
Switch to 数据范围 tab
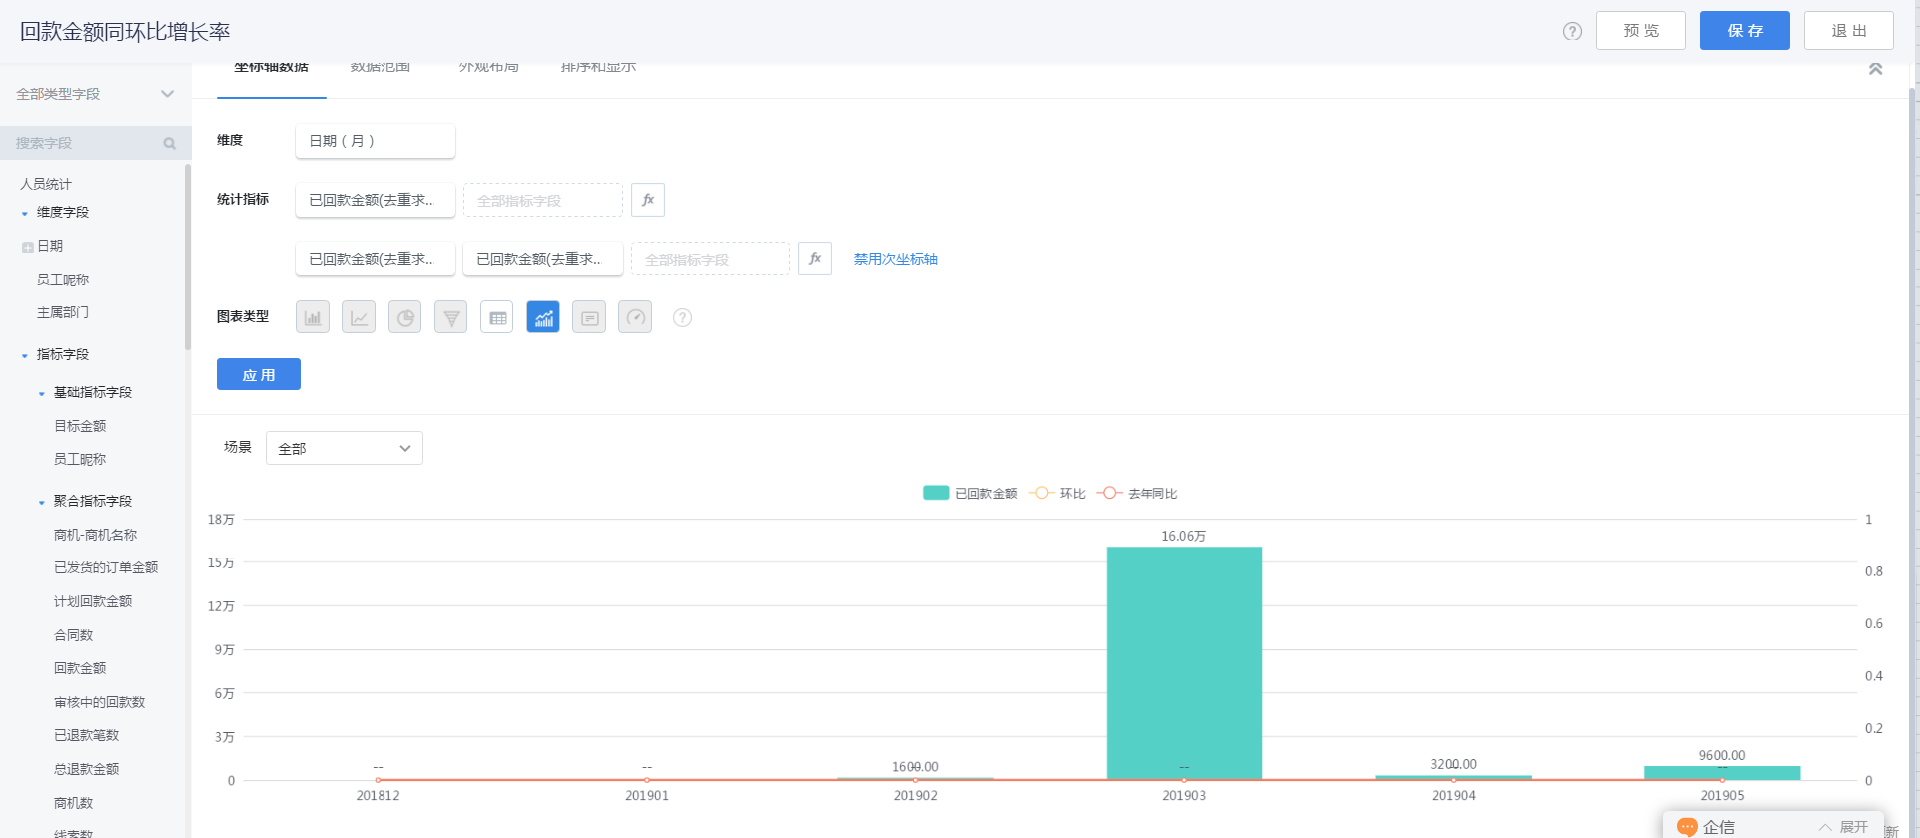(380, 68)
